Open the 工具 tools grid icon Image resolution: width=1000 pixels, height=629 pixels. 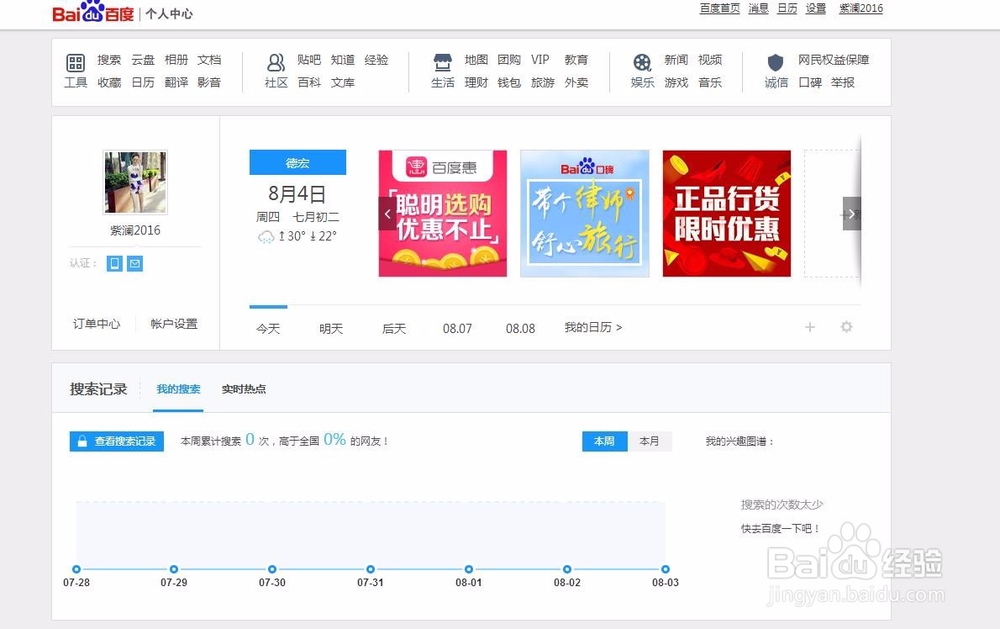pyautogui.click(x=75, y=63)
